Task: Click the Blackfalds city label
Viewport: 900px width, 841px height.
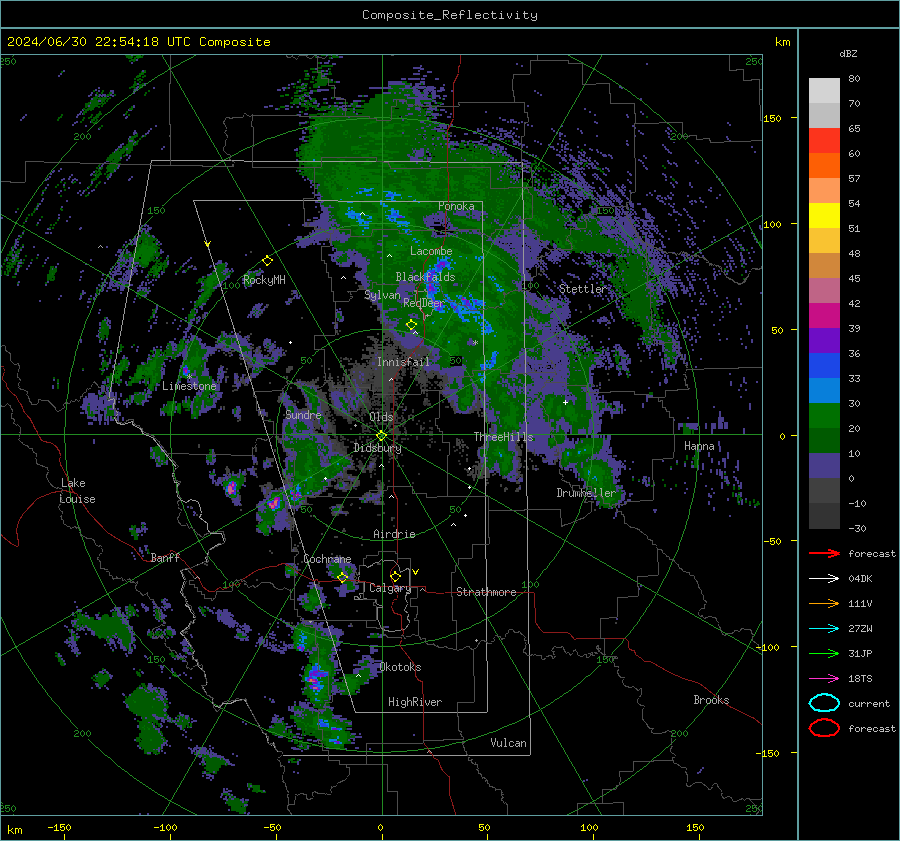Action: [425, 277]
